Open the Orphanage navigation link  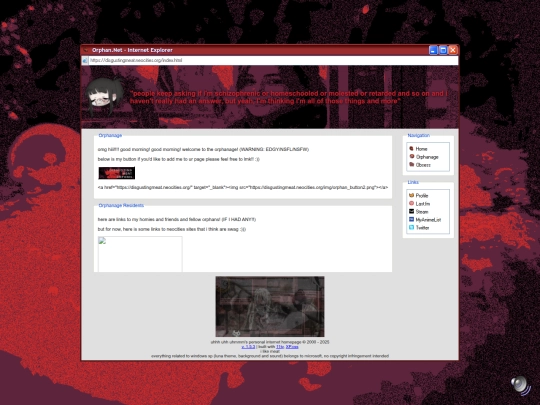click(x=427, y=157)
